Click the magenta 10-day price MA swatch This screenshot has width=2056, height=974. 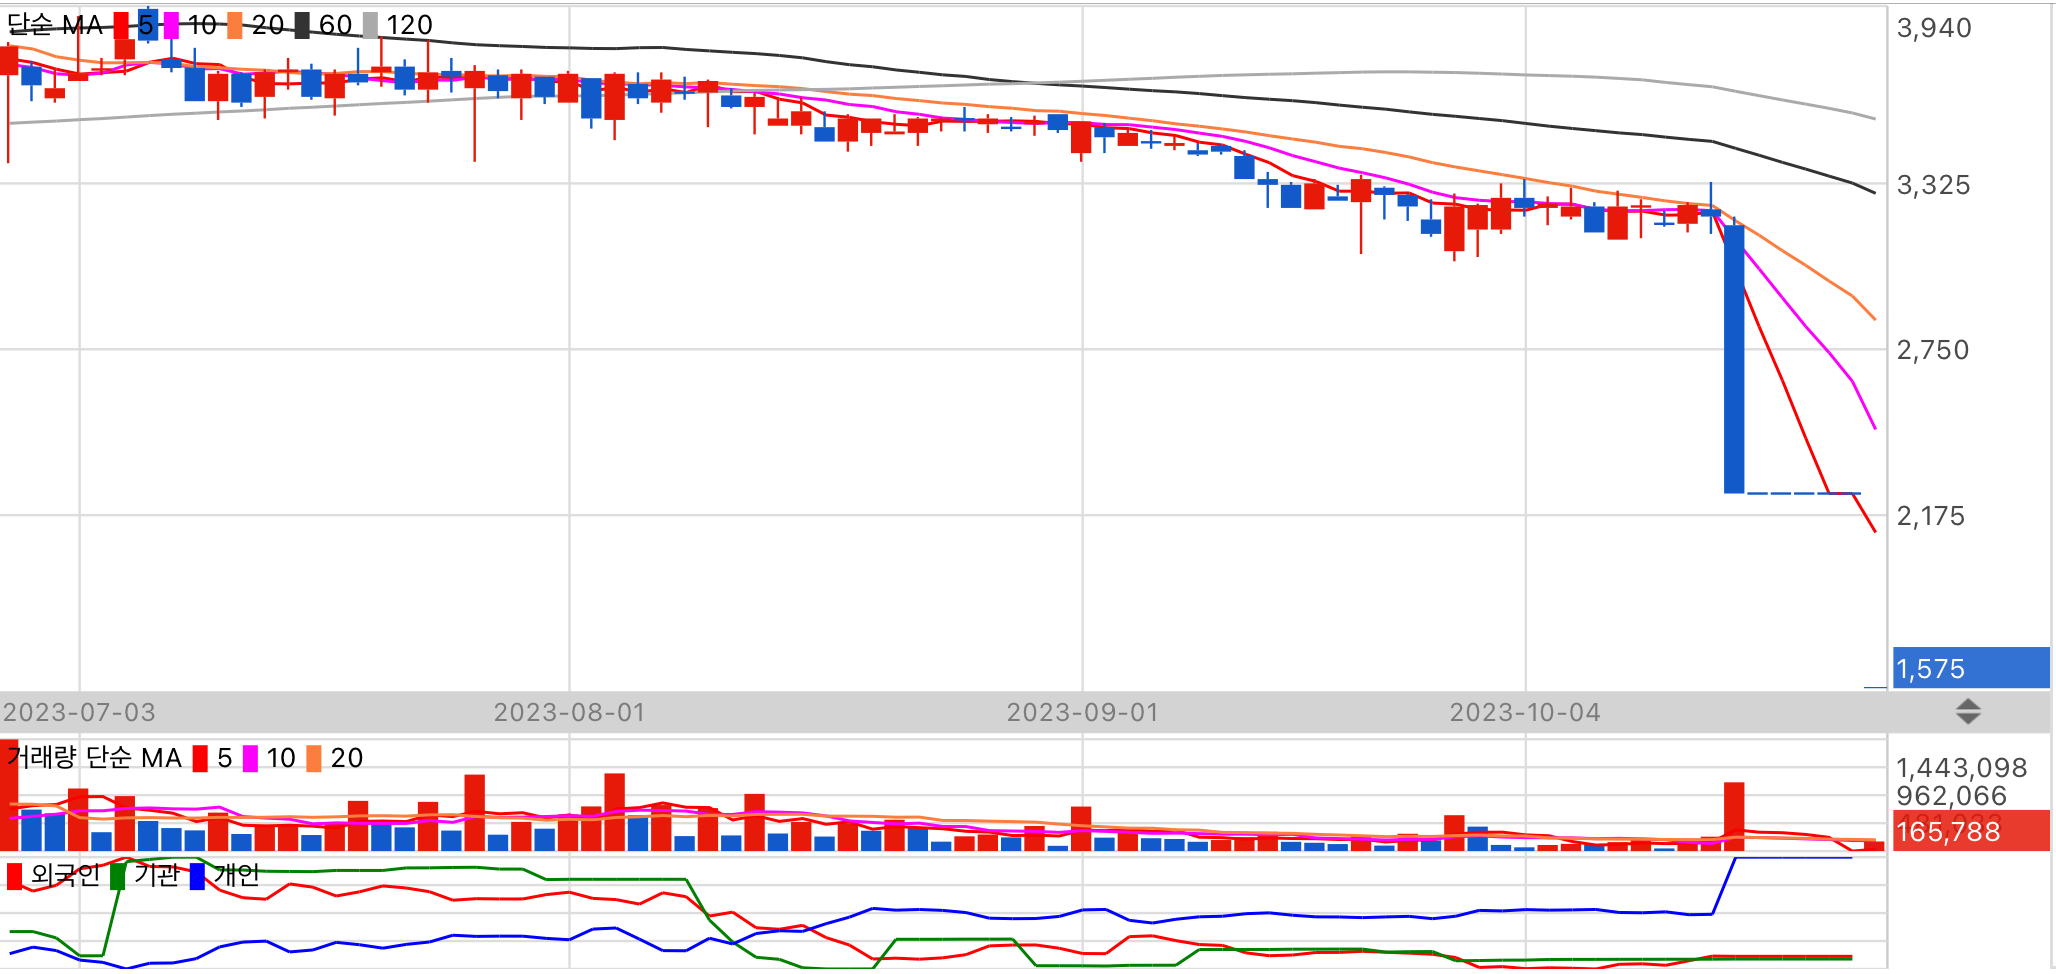171,25
